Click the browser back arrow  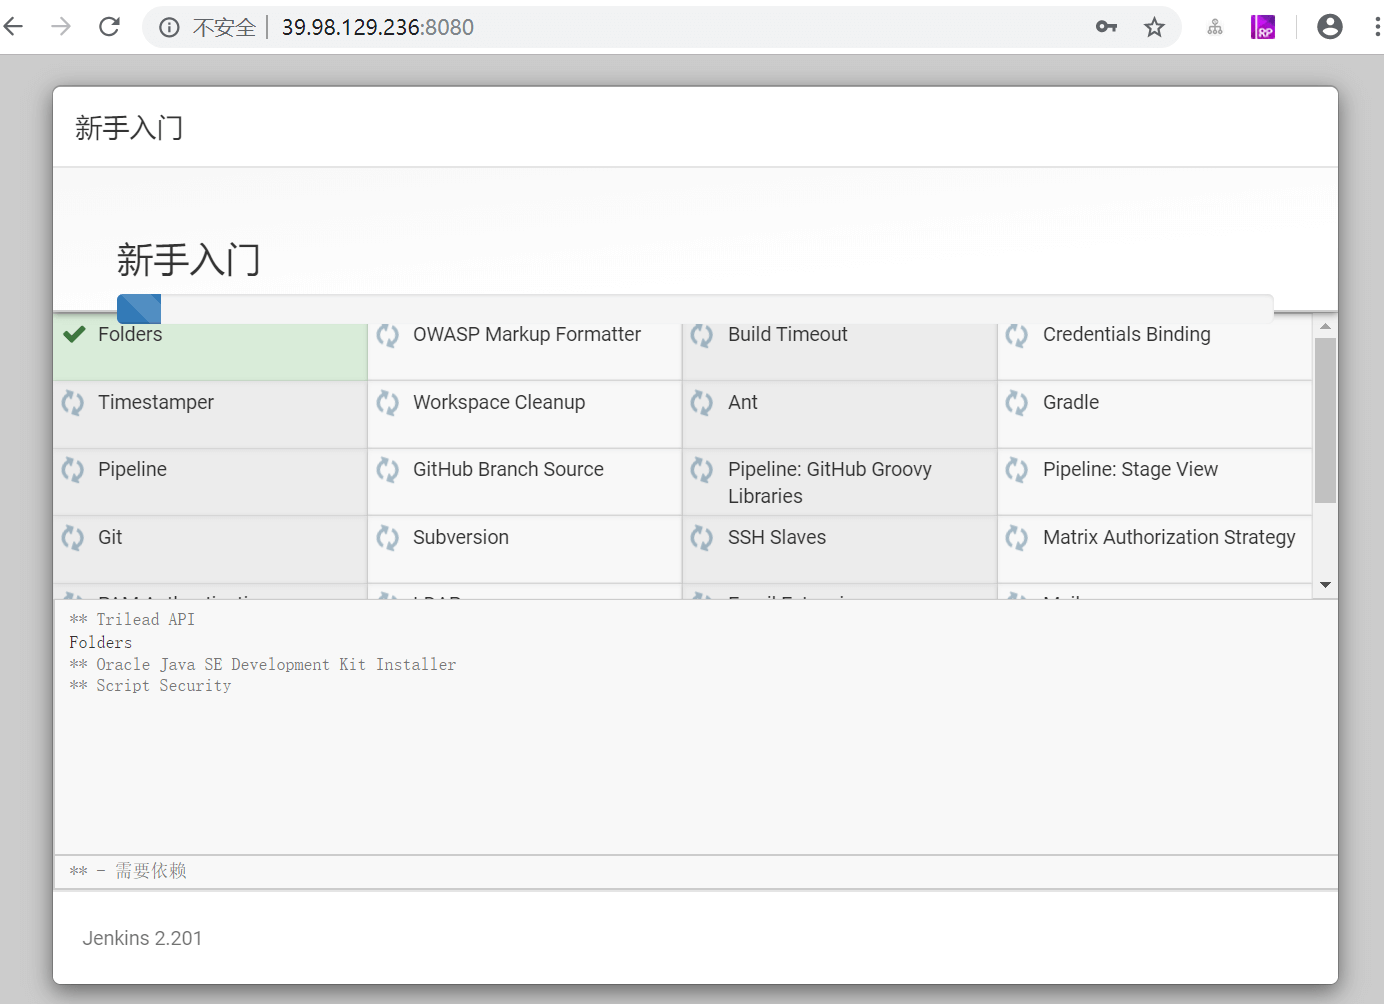[14, 26]
